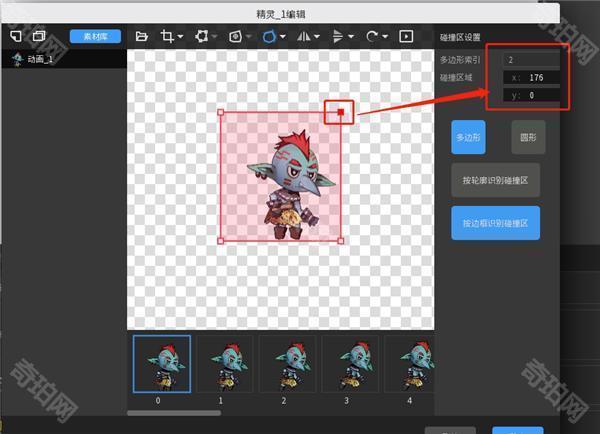
Task: Click the frame strip horizontal scrollbar
Action: [174, 413]
